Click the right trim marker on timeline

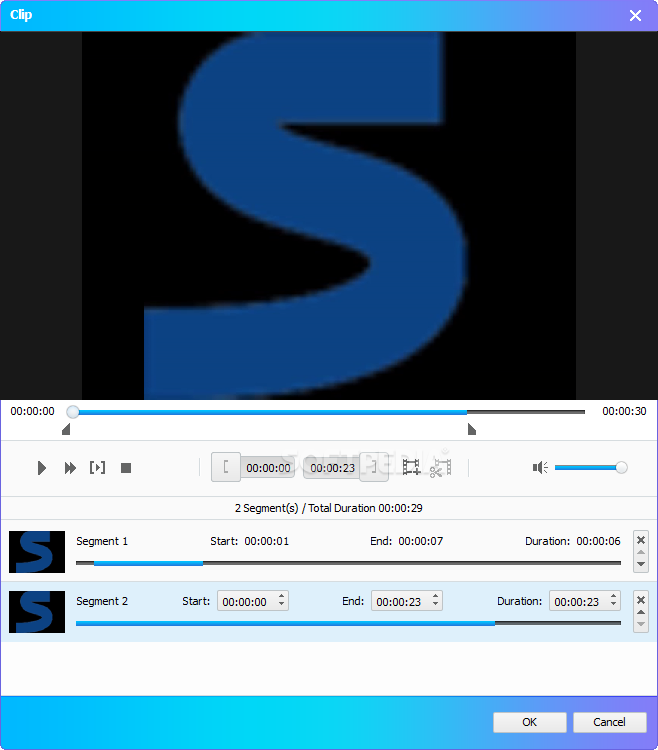(472, 429)
